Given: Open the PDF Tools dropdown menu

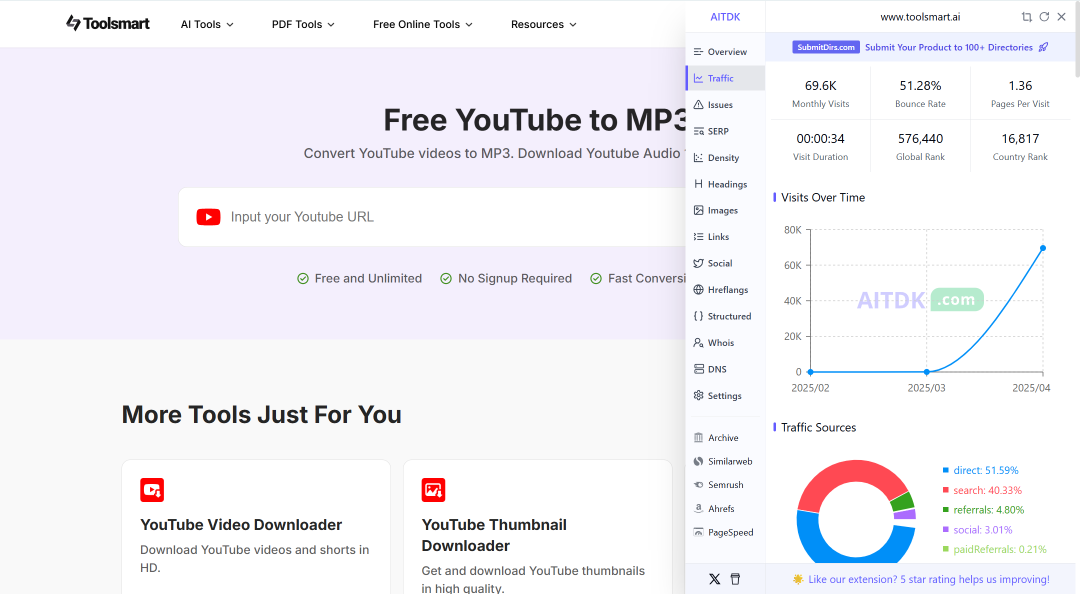Looking at the screenshot, I should pyautogui.click(x=303, y=24).
